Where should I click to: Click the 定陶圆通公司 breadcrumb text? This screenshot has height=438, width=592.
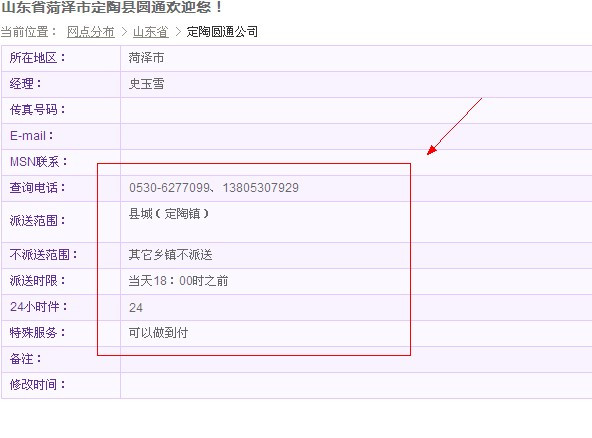(x=222, y=32)
